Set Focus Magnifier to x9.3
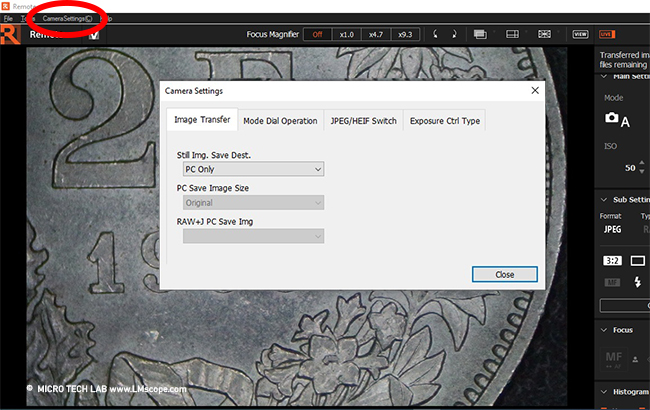The height and width of the screenshot is (410, 650). [405, 34]
